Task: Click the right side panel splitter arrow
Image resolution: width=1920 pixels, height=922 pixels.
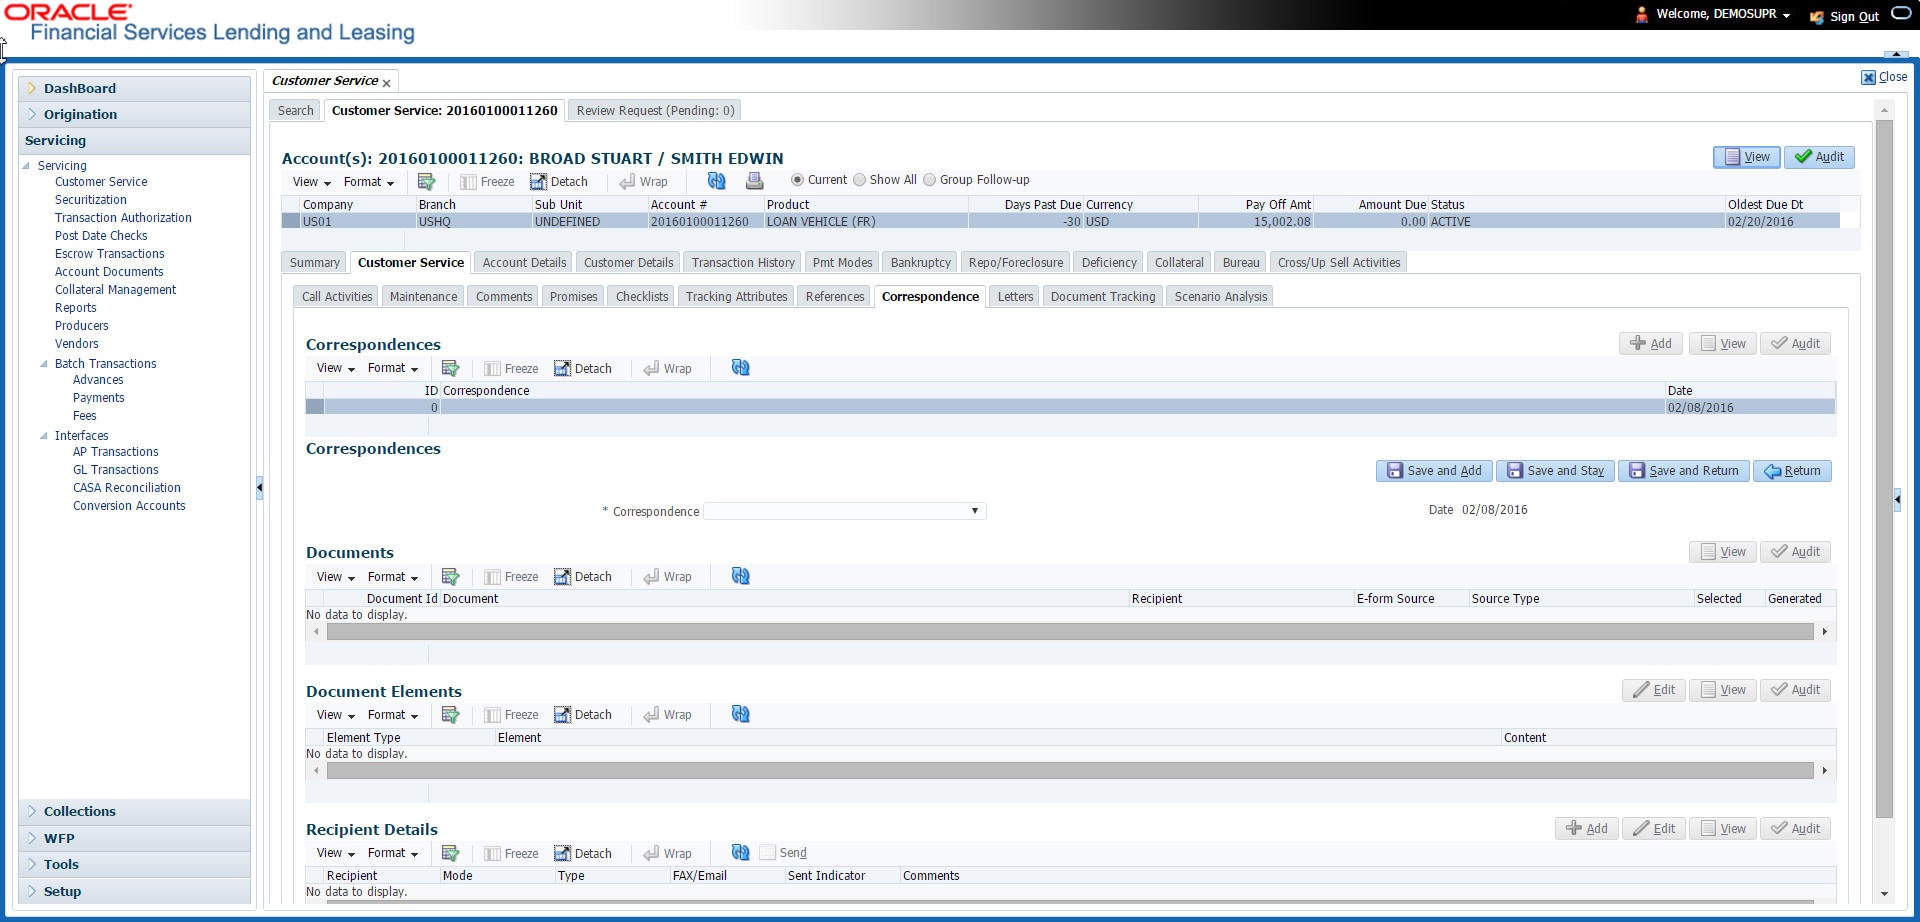Action: click(1897, 499)
